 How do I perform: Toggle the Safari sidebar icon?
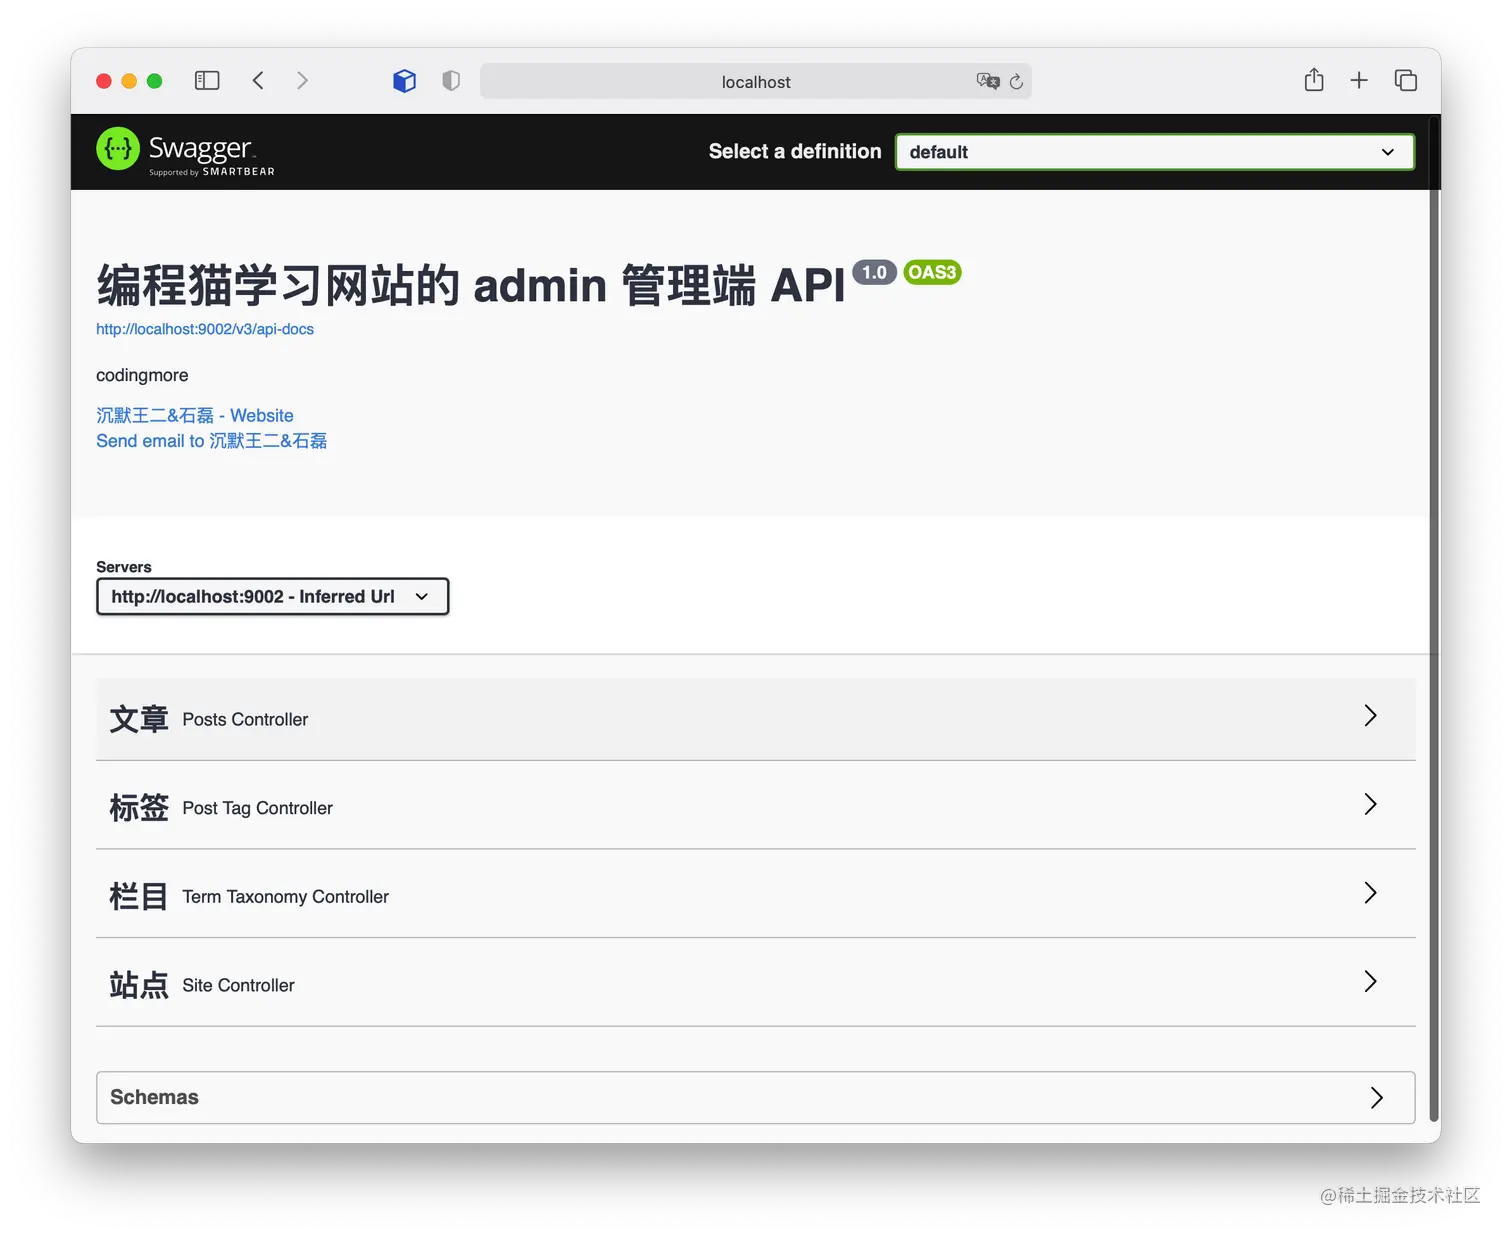[207, 80]
